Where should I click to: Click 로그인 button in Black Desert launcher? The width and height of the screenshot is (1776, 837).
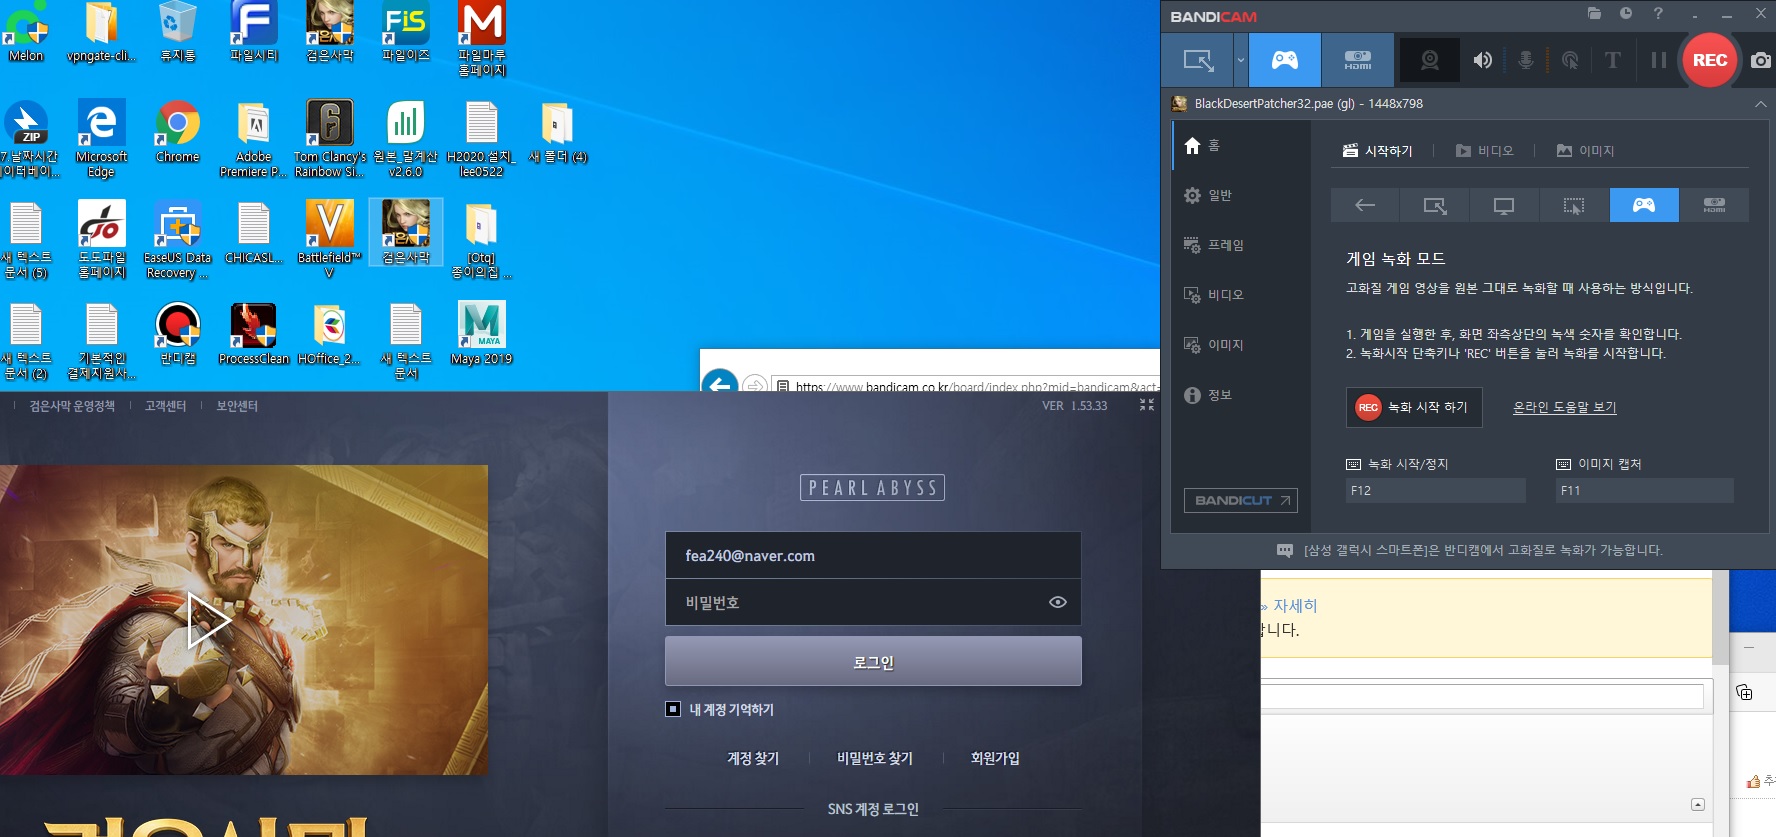(873, 661)
